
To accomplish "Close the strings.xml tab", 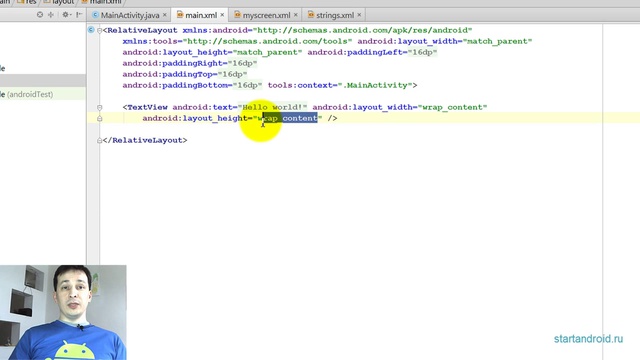I will (359, 15).
